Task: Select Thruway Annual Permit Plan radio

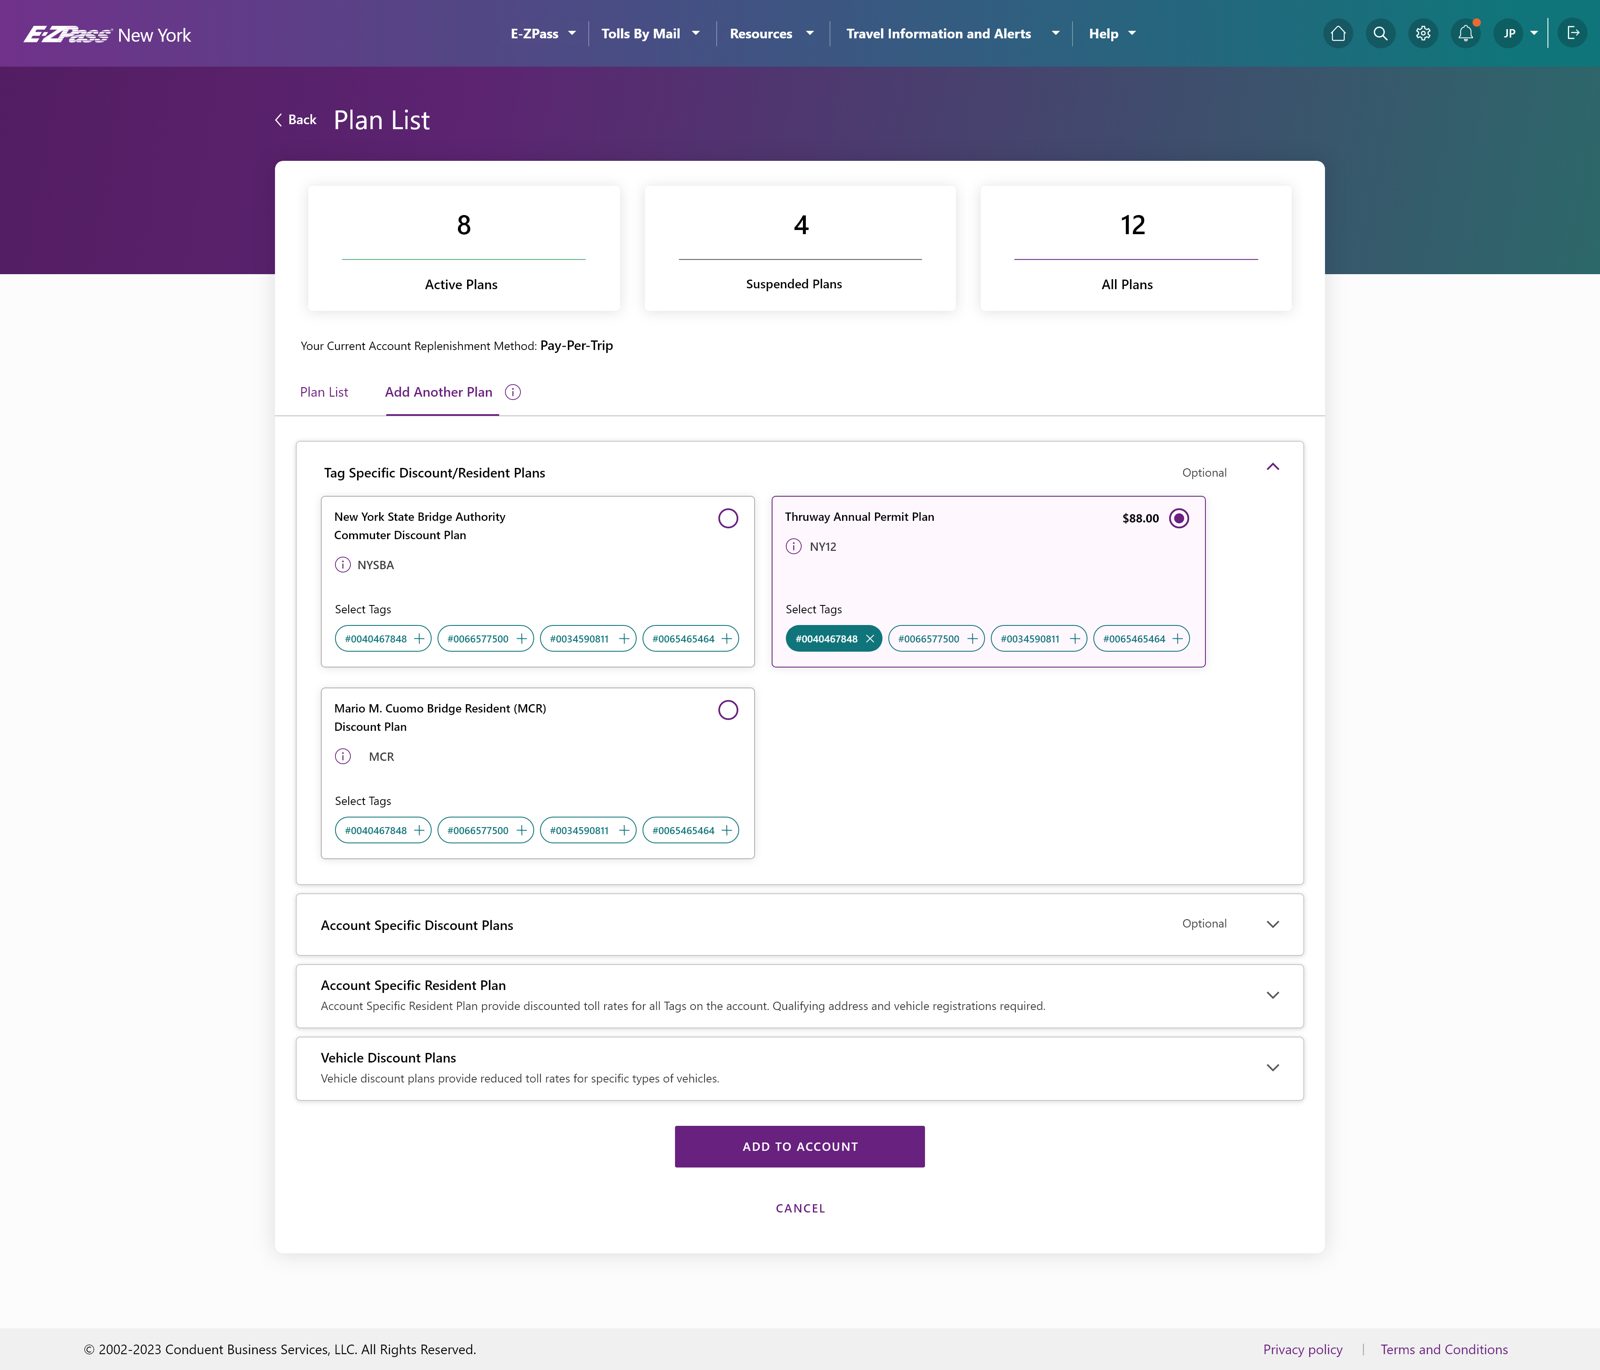Action: pos(1179,518)
